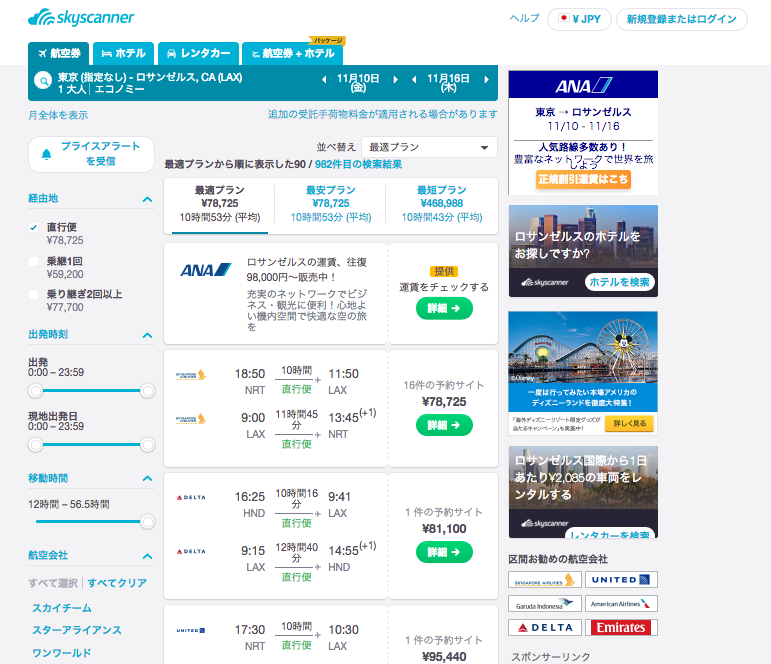This screenshot has height=664, width=771.
Task: Click Singapore Airlines logo on 18:50 outbound flight
Action: click(x=191, y=375)
